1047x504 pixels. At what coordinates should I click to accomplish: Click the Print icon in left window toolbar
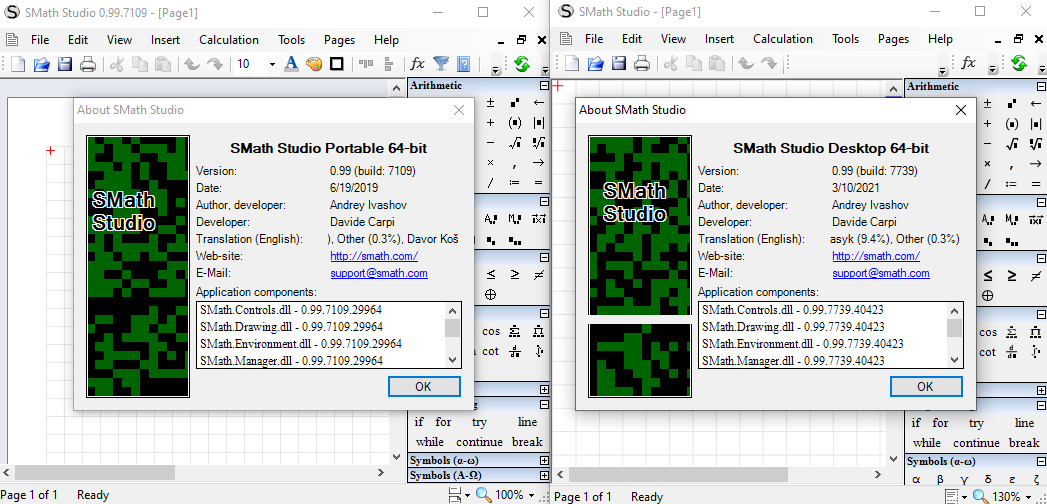coord(88,64)
